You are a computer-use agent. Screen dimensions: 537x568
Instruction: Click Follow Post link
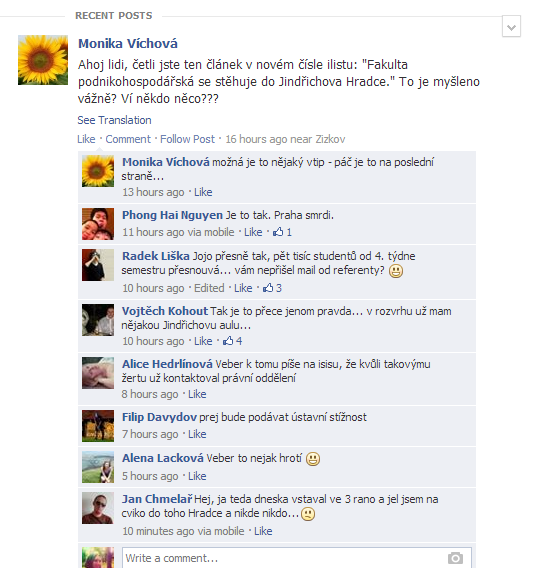pyautogui.click(x=187, y=139)
